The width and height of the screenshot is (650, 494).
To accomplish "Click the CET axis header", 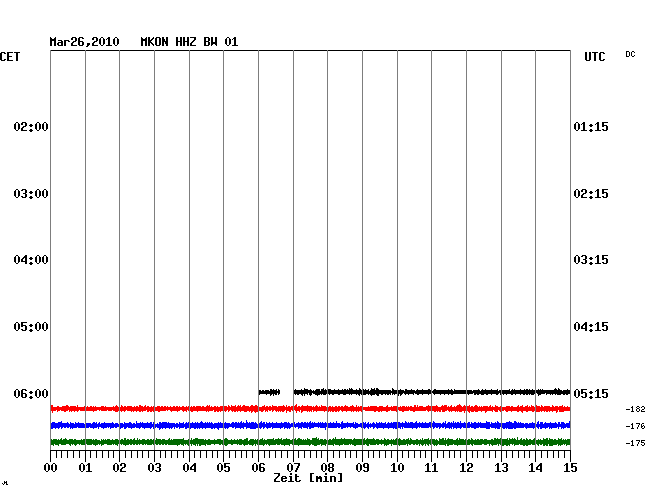I will [10, 57].
